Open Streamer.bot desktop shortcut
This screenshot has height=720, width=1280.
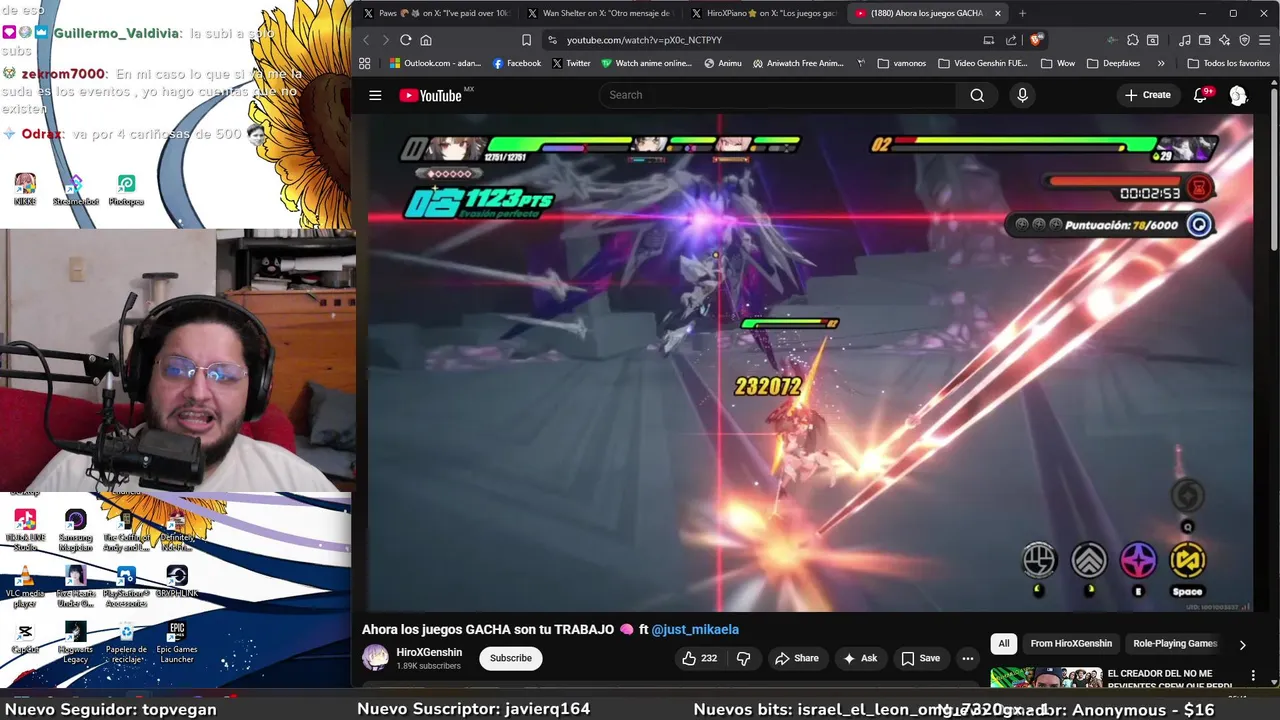tap(76, 189)
